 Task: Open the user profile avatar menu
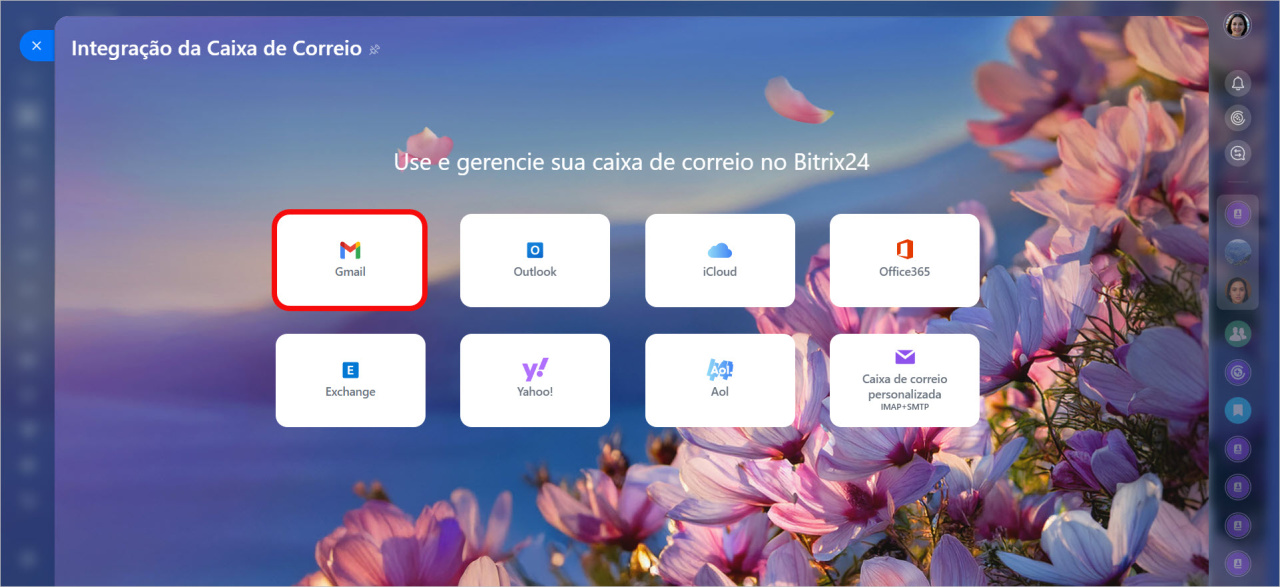(1238, 25)
